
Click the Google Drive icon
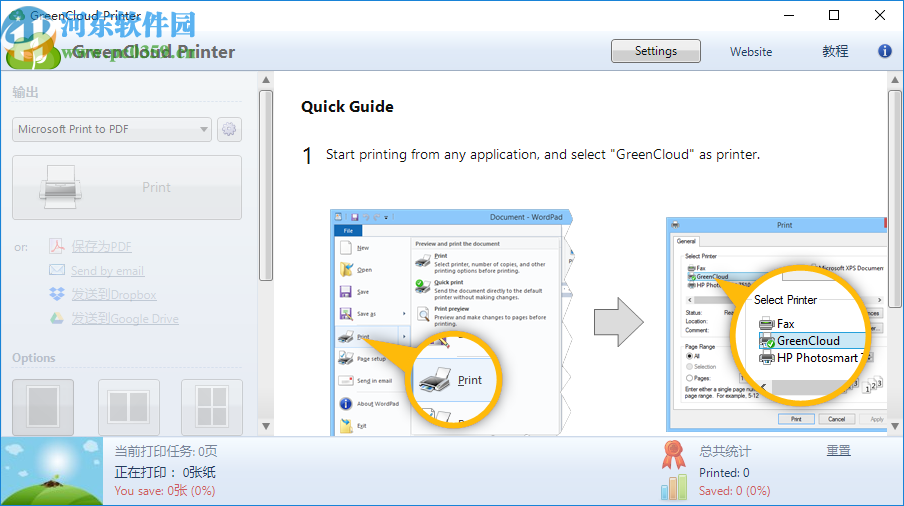point(56,318)
